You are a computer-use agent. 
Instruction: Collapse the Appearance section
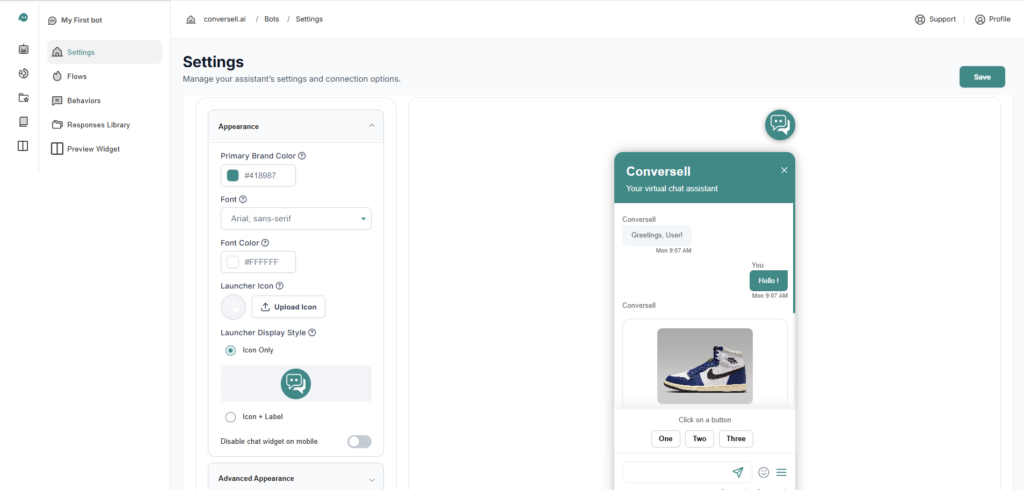point(372,126)
